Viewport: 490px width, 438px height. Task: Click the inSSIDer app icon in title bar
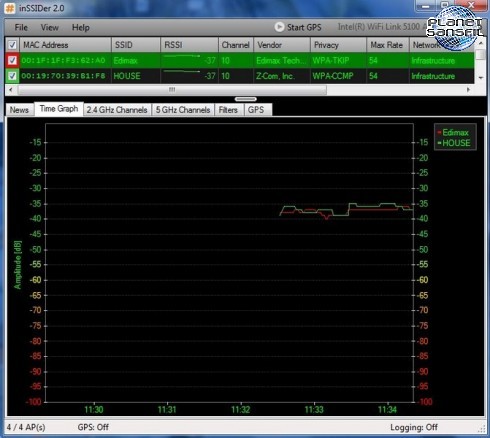coord(10,8)
